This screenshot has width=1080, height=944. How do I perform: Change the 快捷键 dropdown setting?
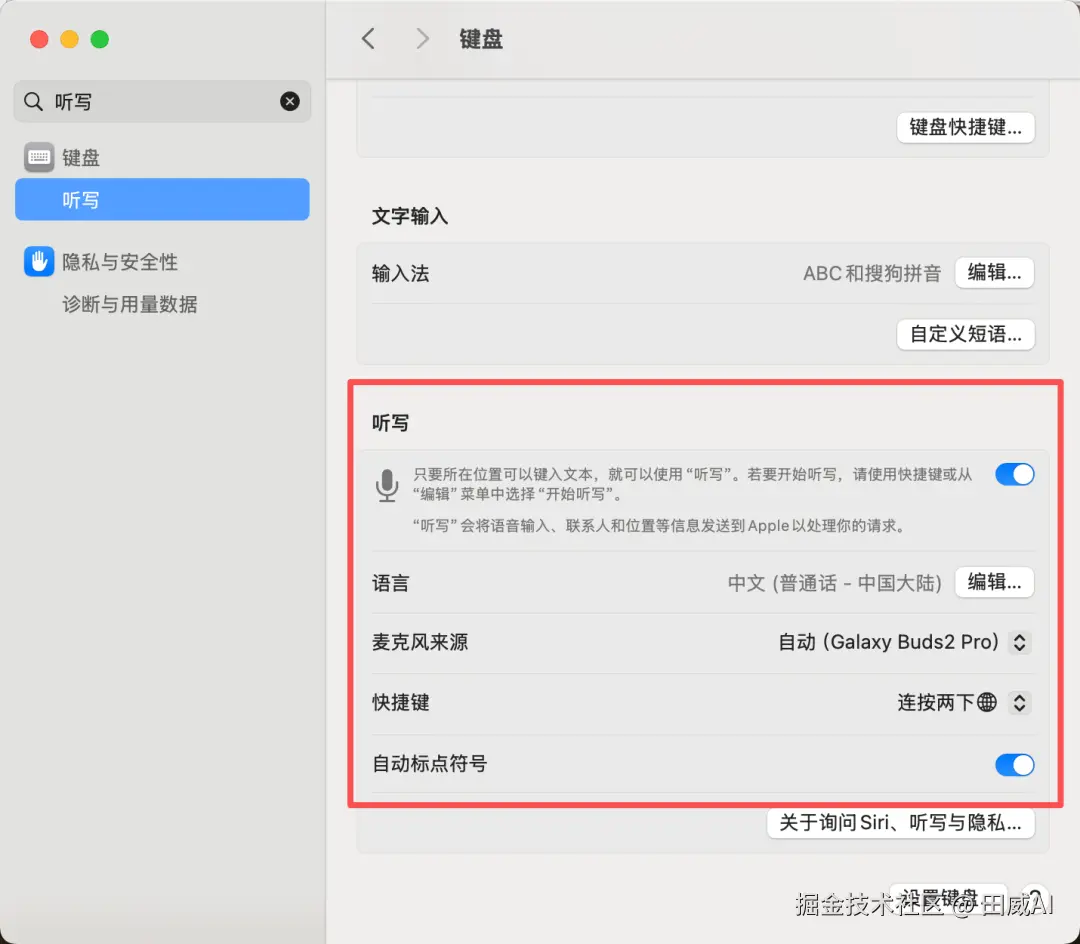(x=1019, y=702)
